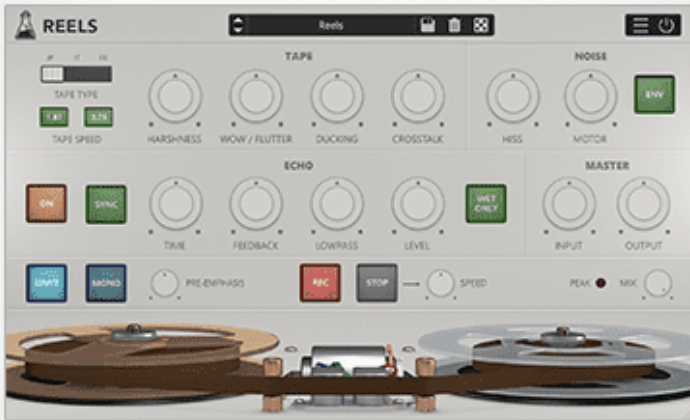This screenshot has width=690, height=420.
Task: Select the 3.75 tape speed button
Action: (98, 117)
